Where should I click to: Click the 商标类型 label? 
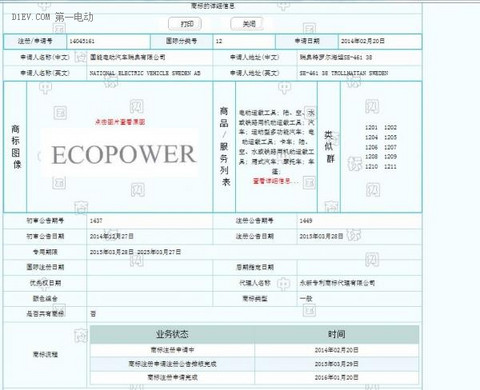pyautogui.click(x=255, y=298)
